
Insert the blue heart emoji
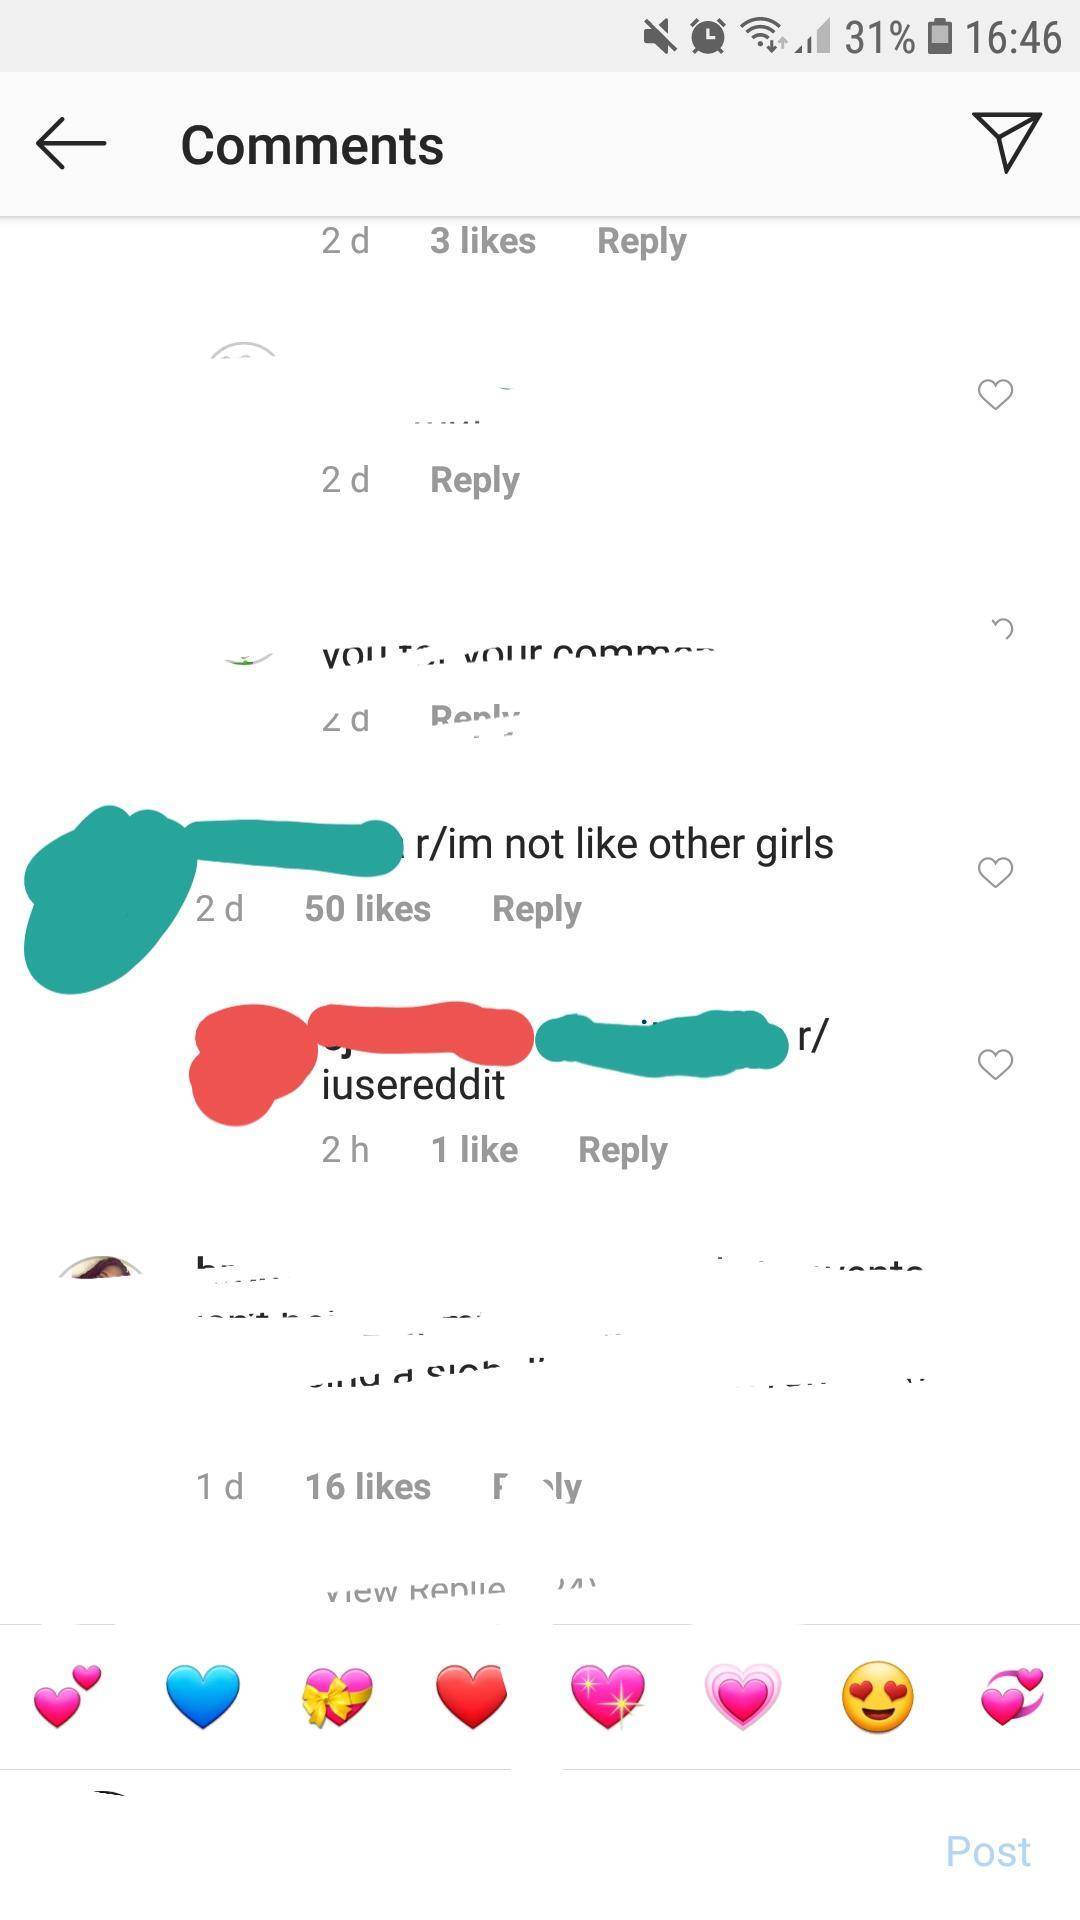(203, 1696)
